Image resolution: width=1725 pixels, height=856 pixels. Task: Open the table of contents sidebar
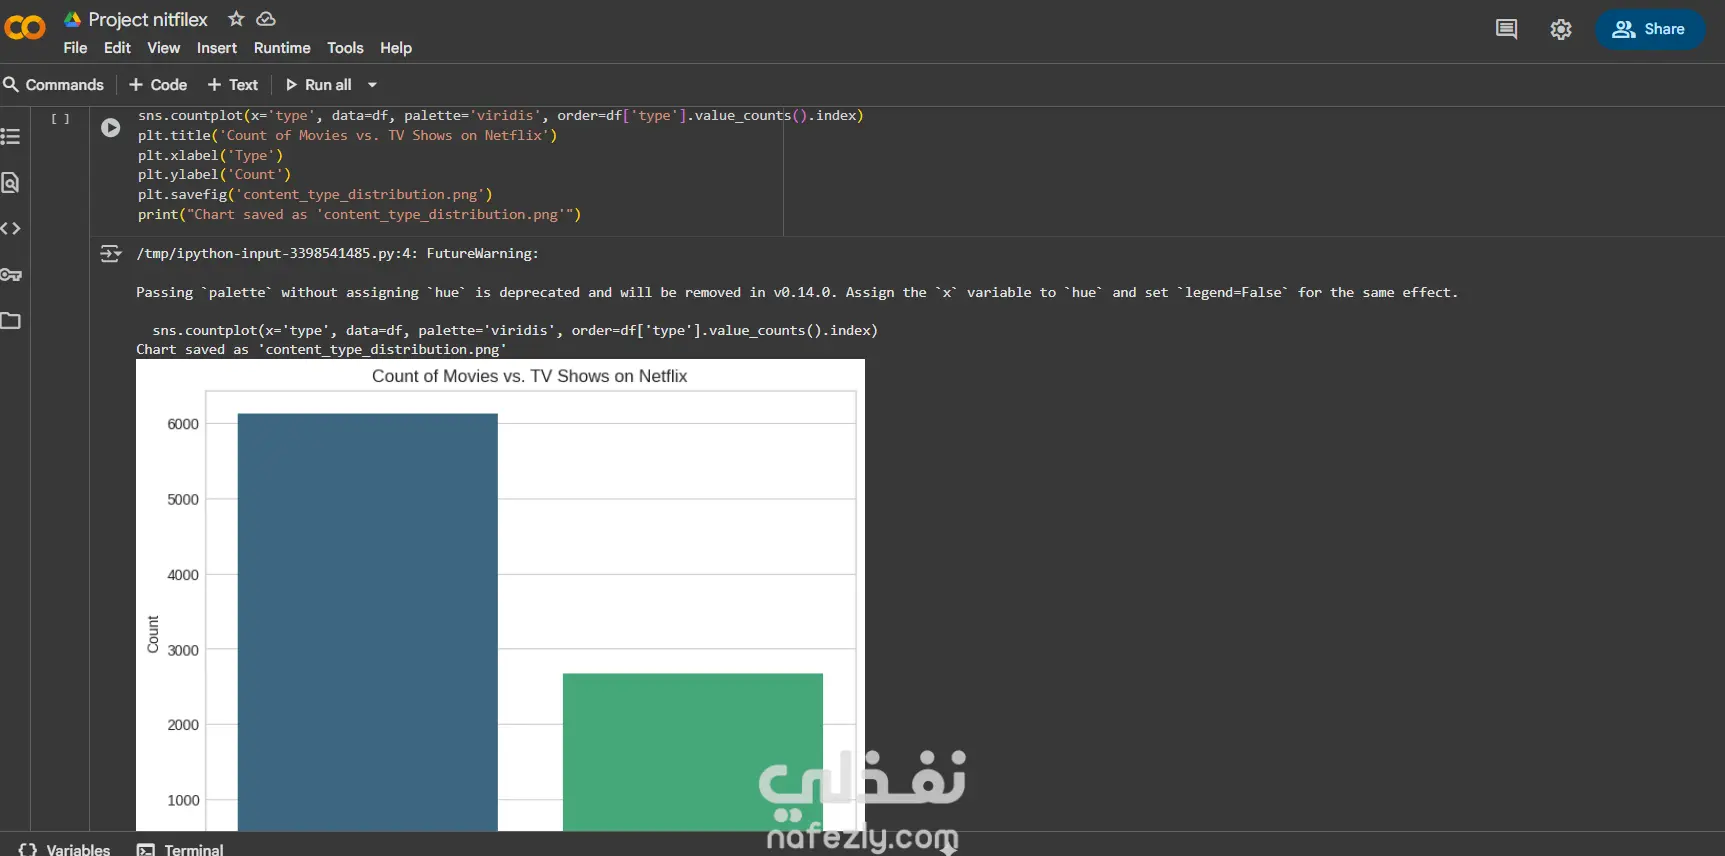pos(11,136)
